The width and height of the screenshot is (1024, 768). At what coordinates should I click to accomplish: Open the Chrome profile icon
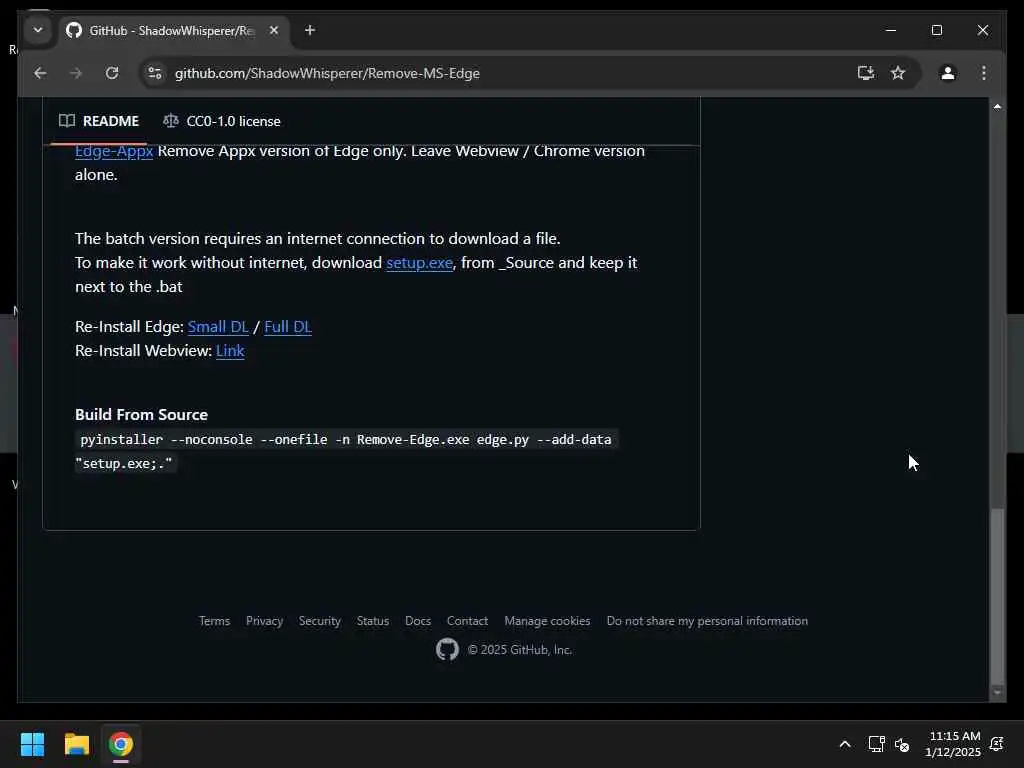pos(948,73)
